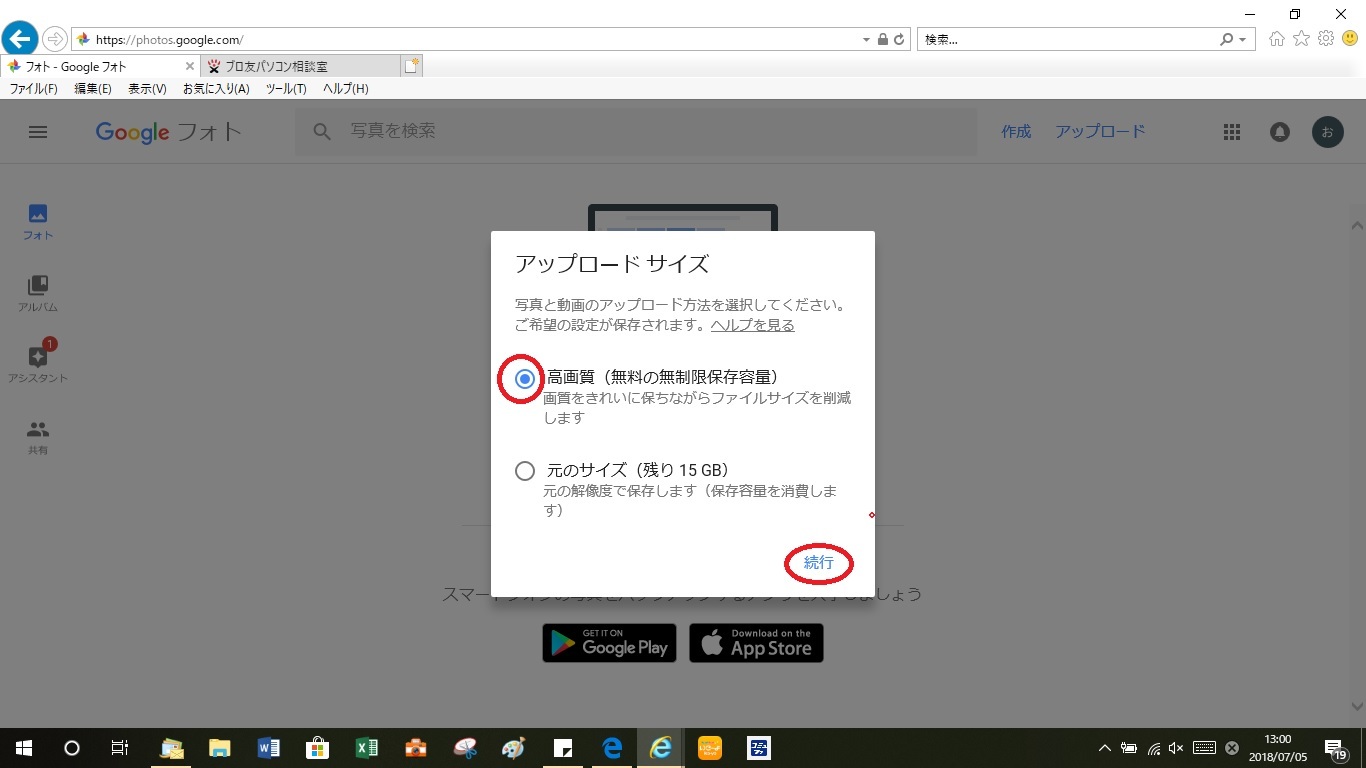Open the 表示(V) menu

click(147, 89)
